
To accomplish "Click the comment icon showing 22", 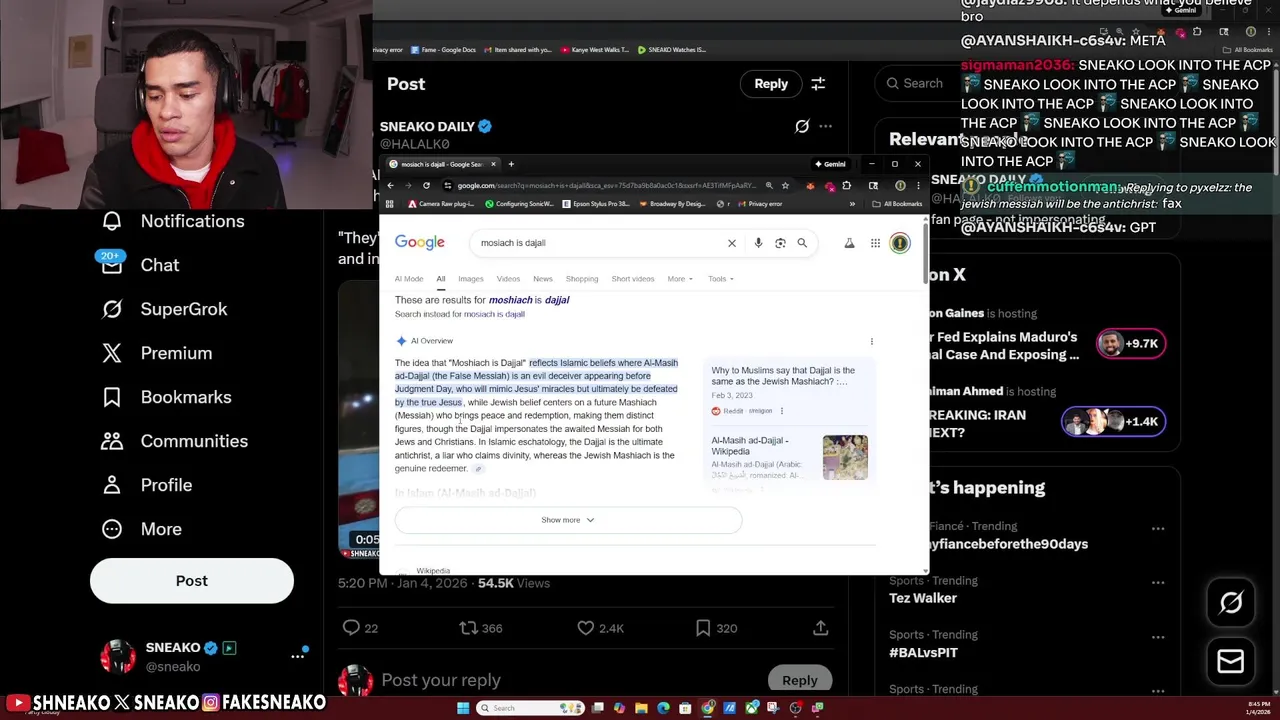I will click(x=351, y=628).
